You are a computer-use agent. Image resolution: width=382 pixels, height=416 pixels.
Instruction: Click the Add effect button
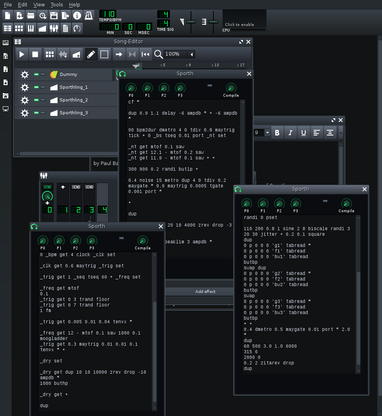click(199, 292)
